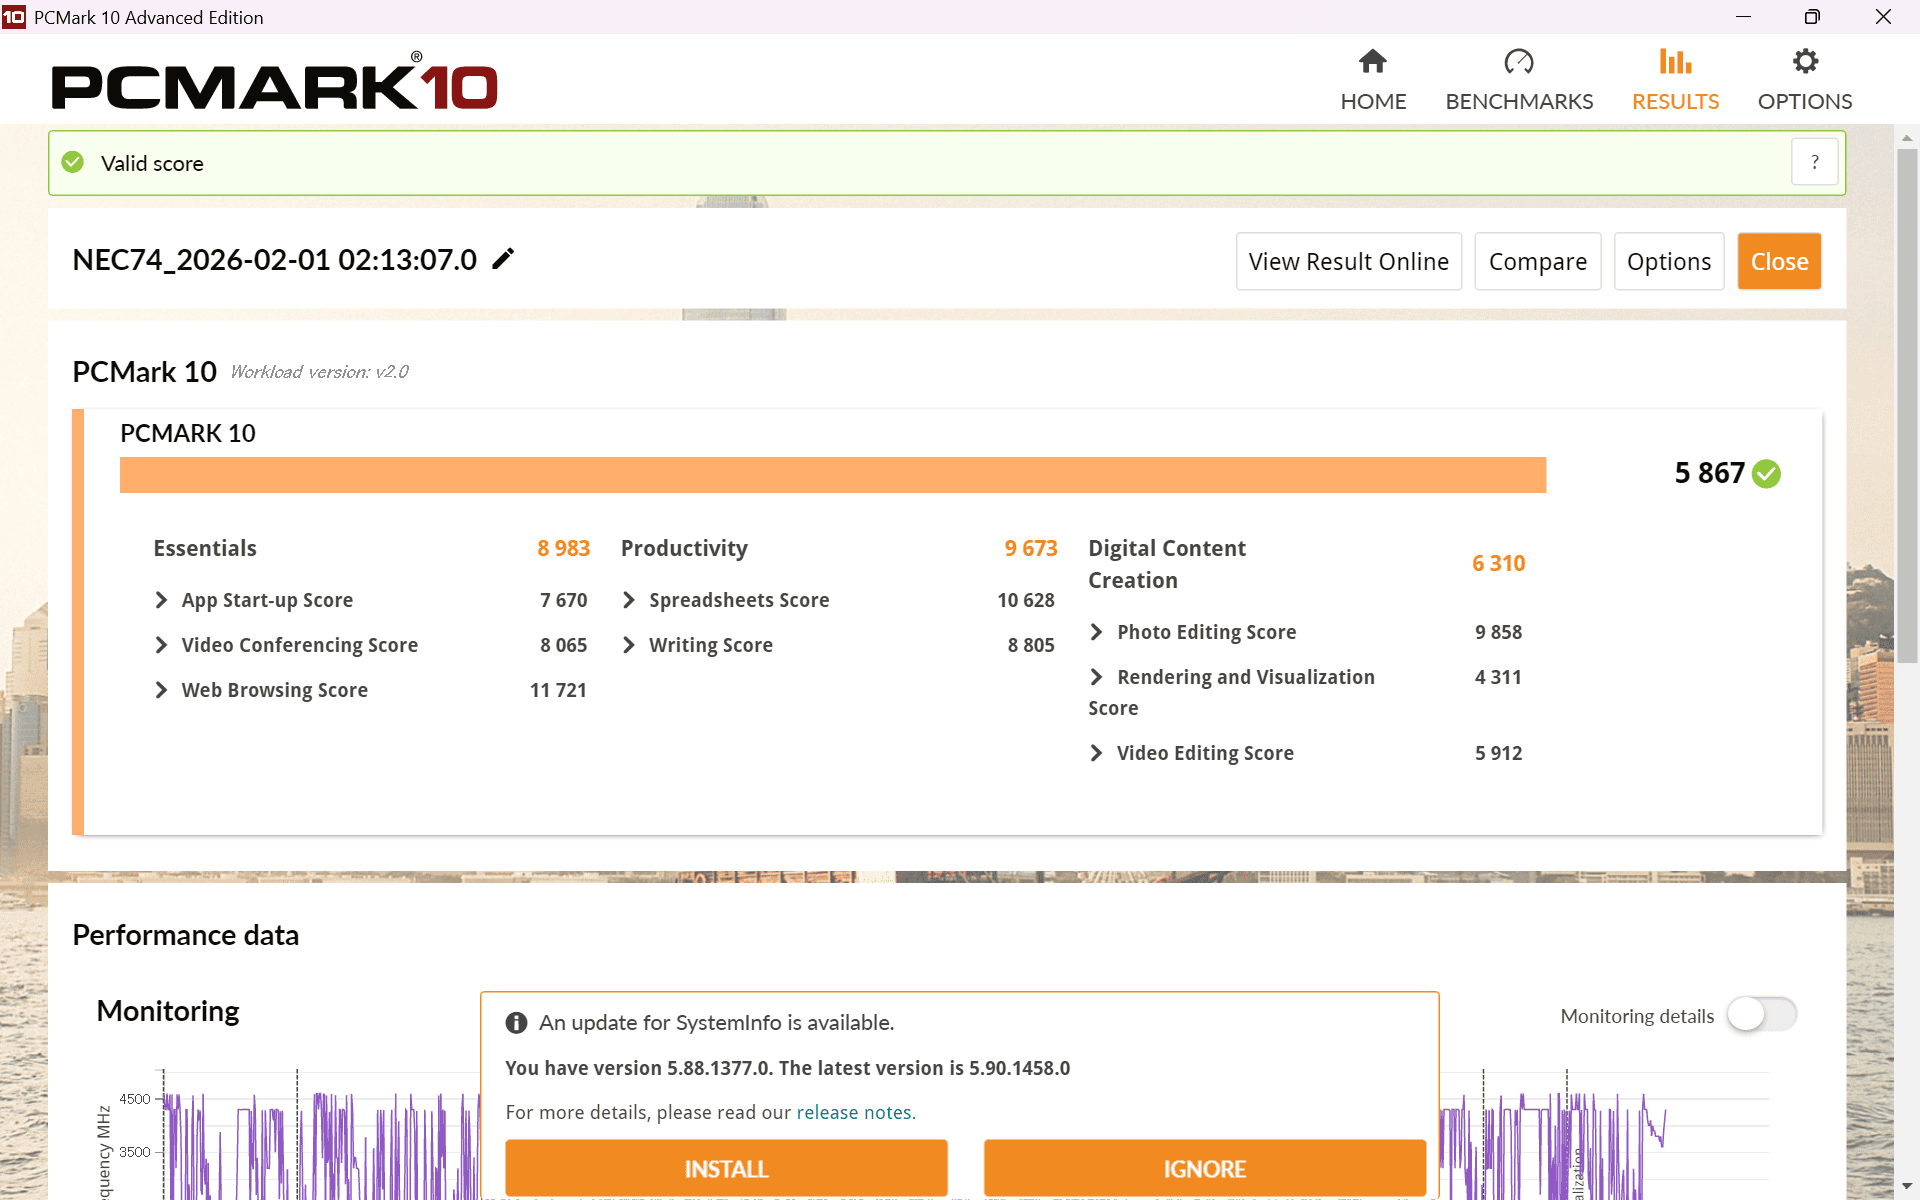The width and height of the screenshot is (1920, 1200).
Task: Expand the App Start-up Score details
Action: [x=163, y=600]
